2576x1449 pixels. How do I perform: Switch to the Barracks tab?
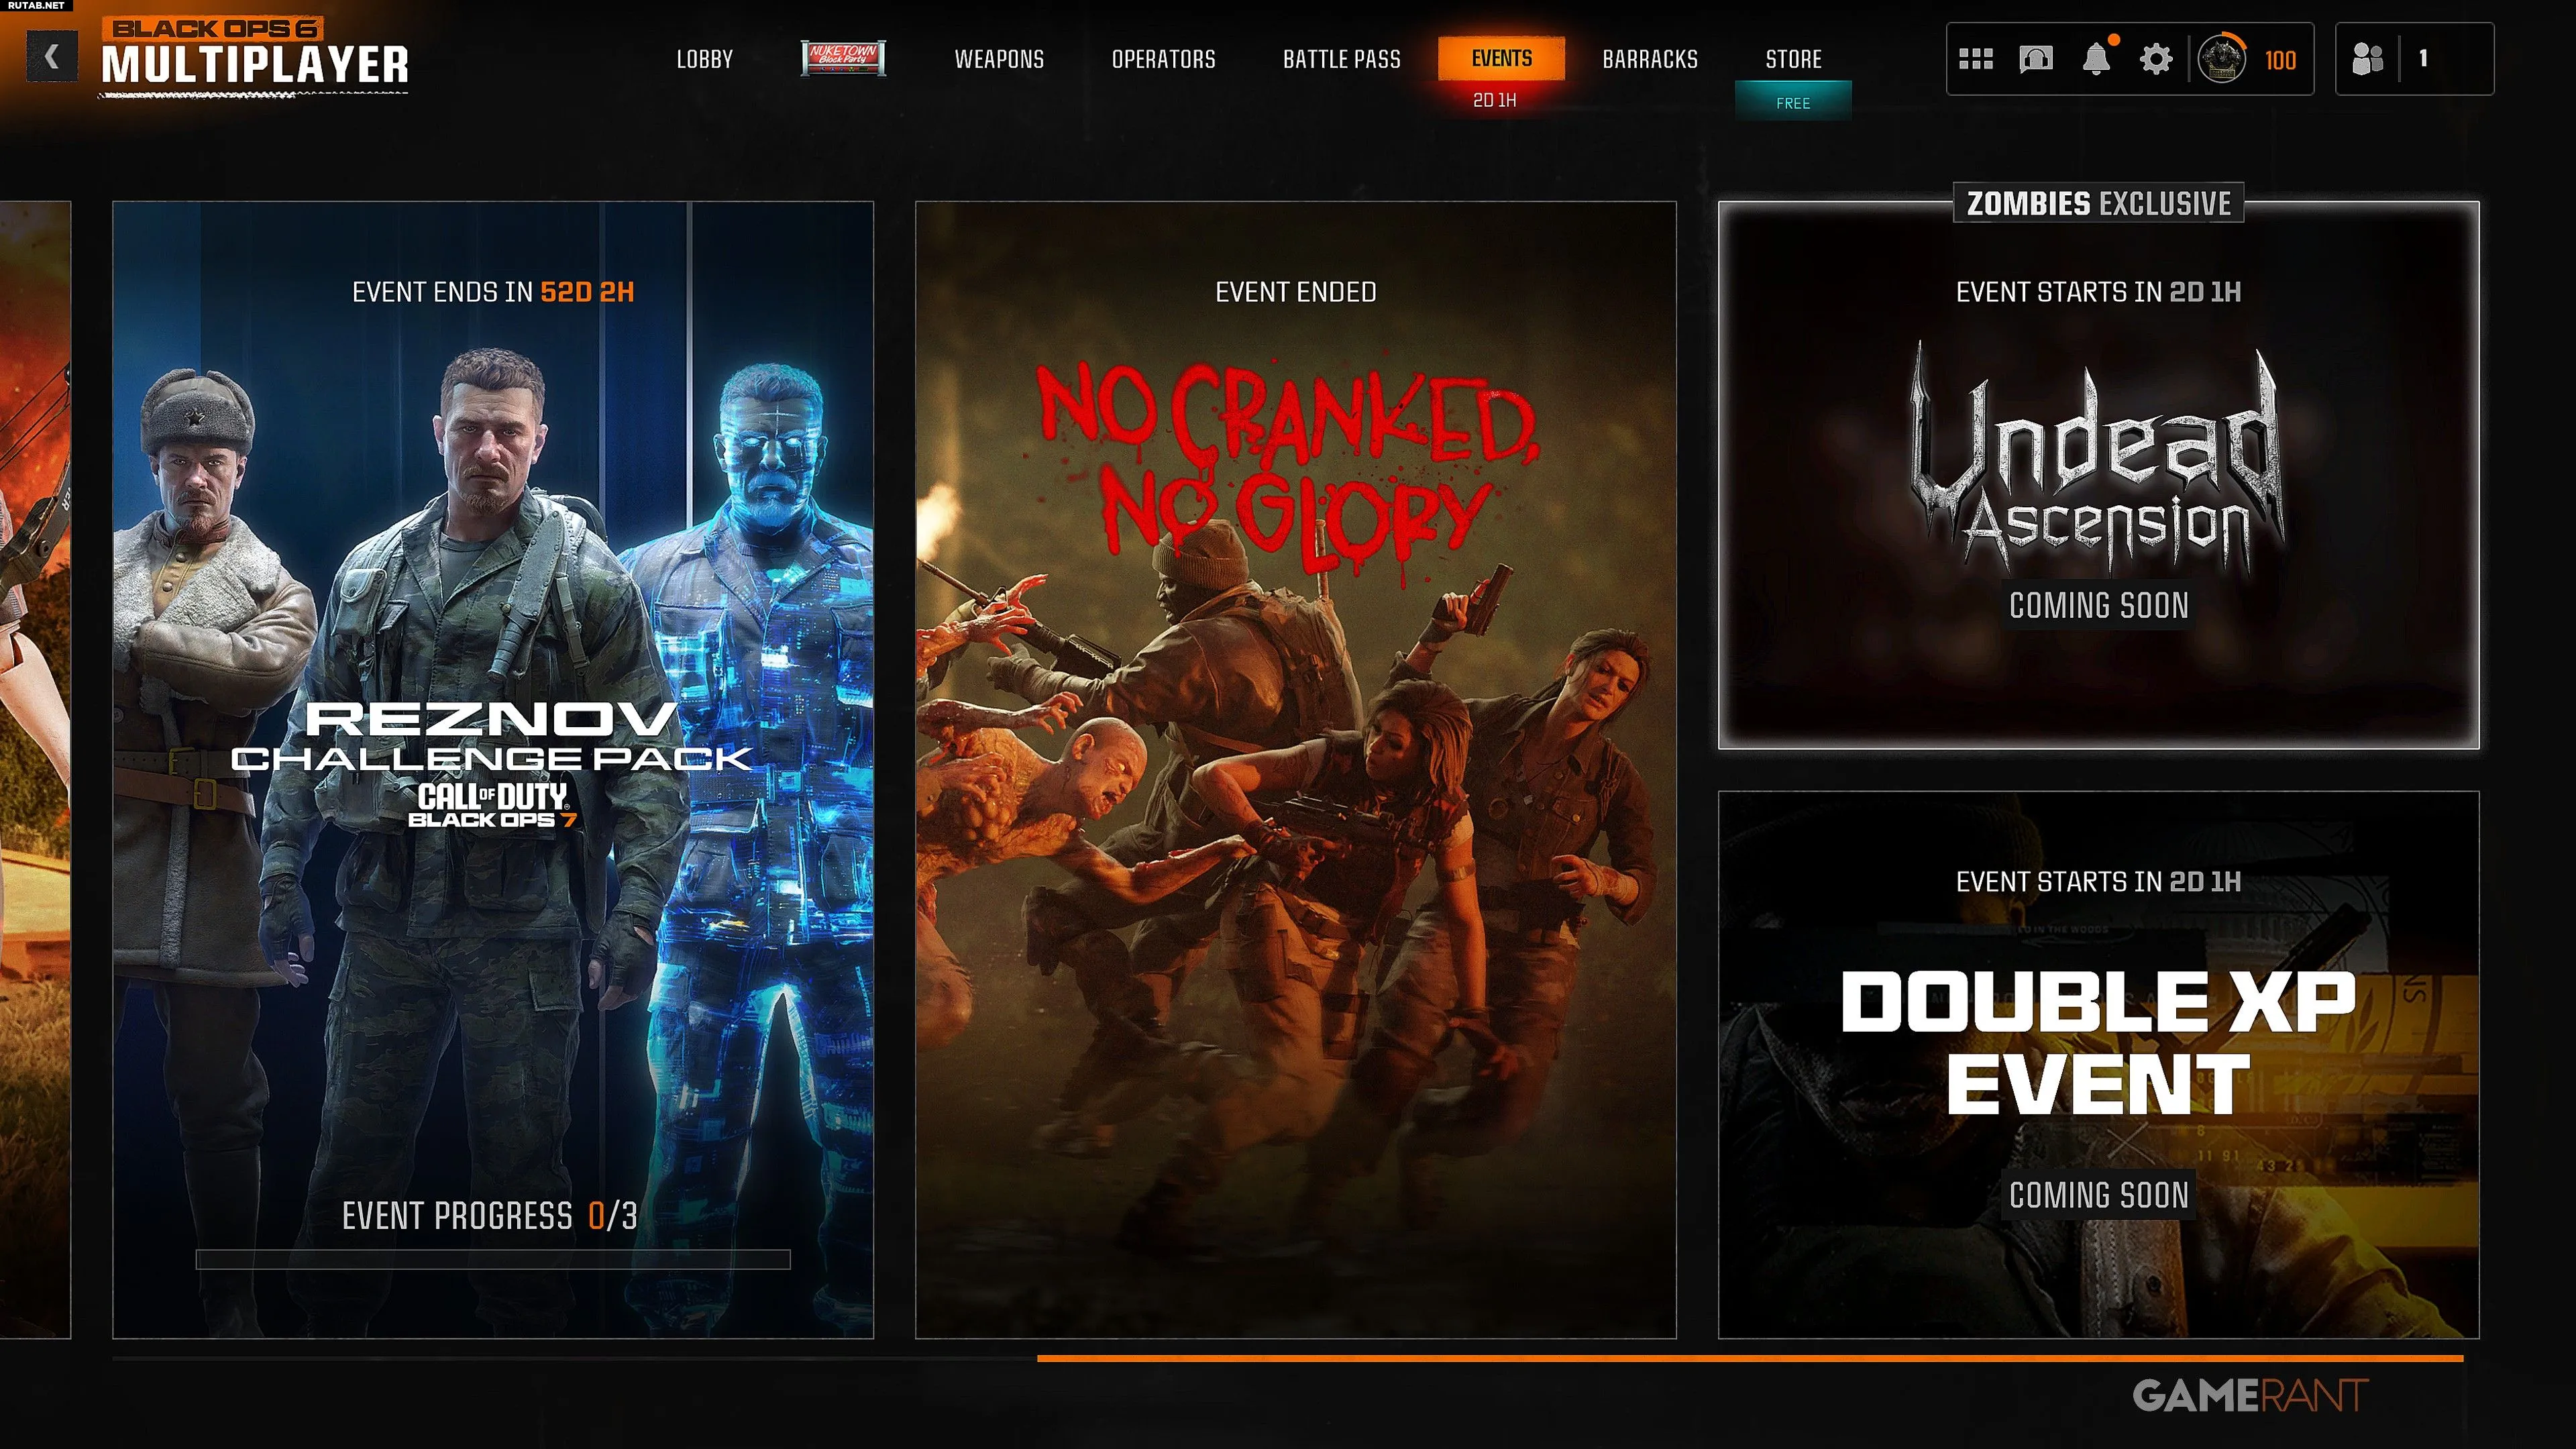pos(1650,59)
